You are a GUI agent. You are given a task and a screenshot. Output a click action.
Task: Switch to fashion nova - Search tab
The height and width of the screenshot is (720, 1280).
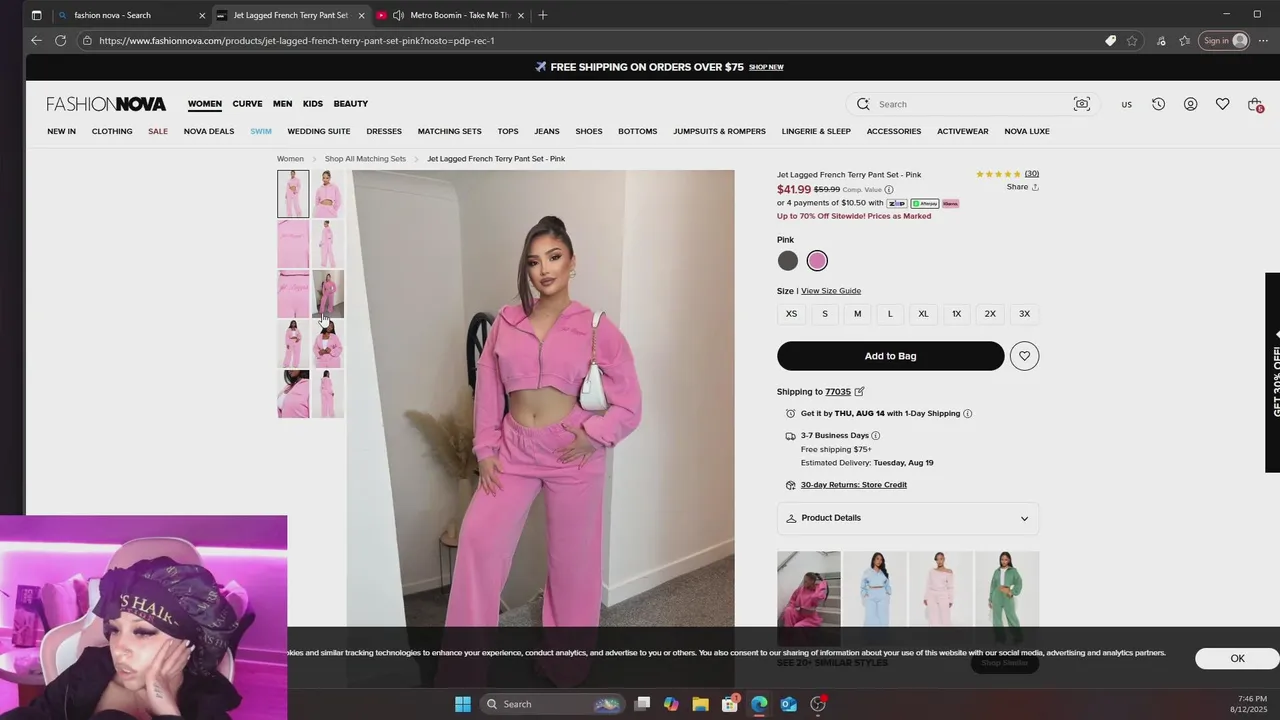(130, 15)
